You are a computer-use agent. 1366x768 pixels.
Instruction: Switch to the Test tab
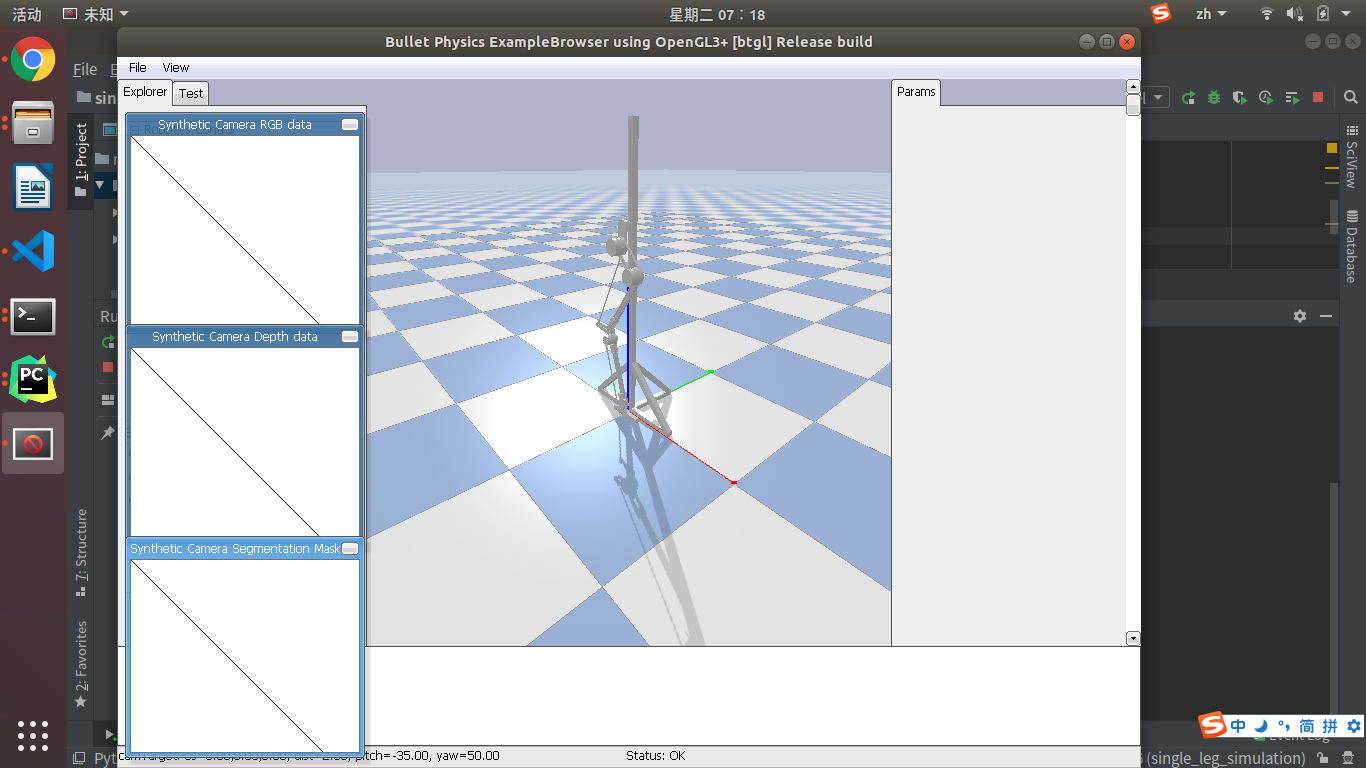tap(191, 93)
